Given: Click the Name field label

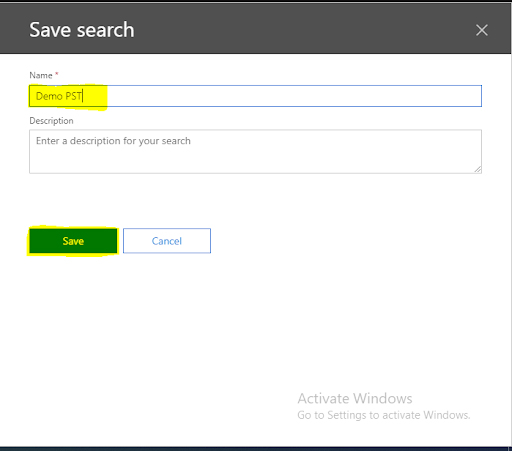Looking at the screenshot, I should tap(41, 75).
